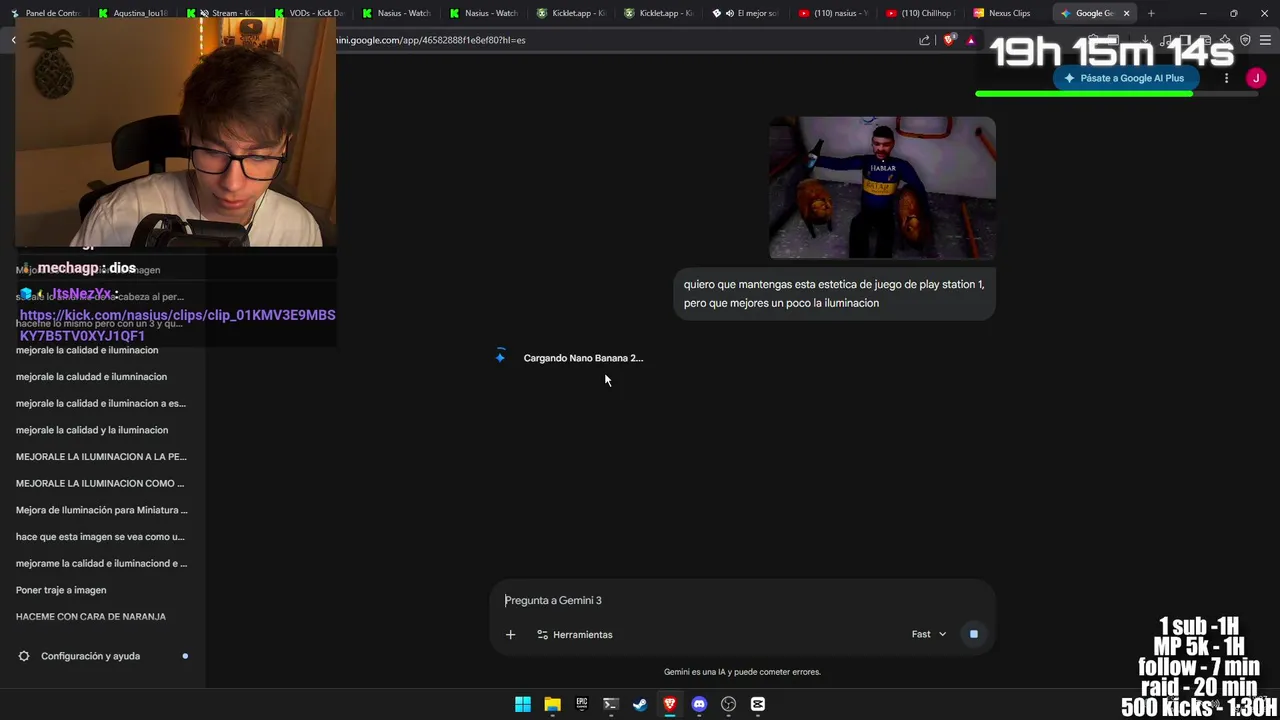
Task: Click the address bar URL
Action: (x=430, y=40)
